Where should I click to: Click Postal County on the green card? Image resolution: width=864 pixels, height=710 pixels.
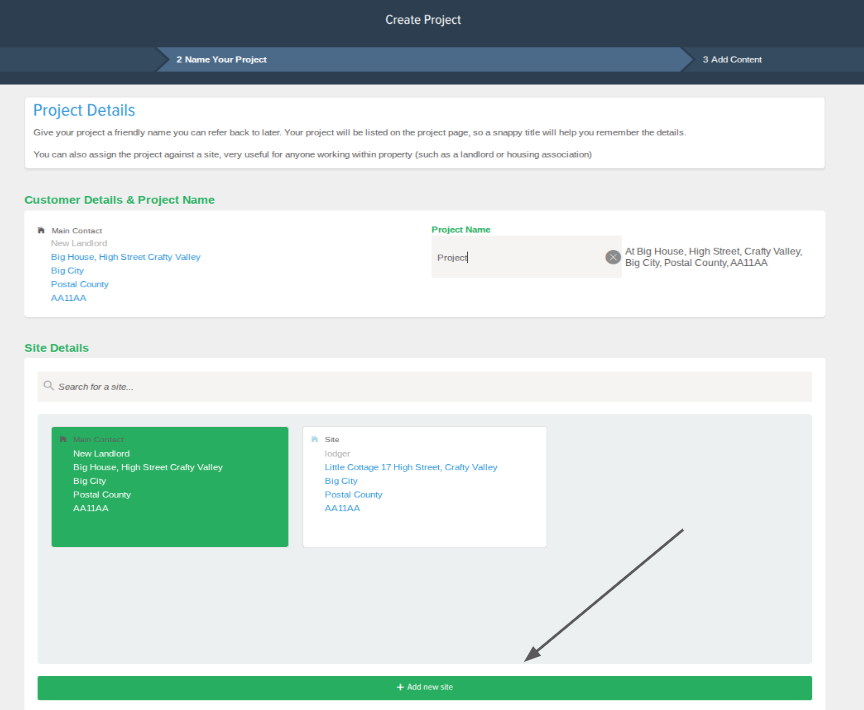[x=102, y=495]
